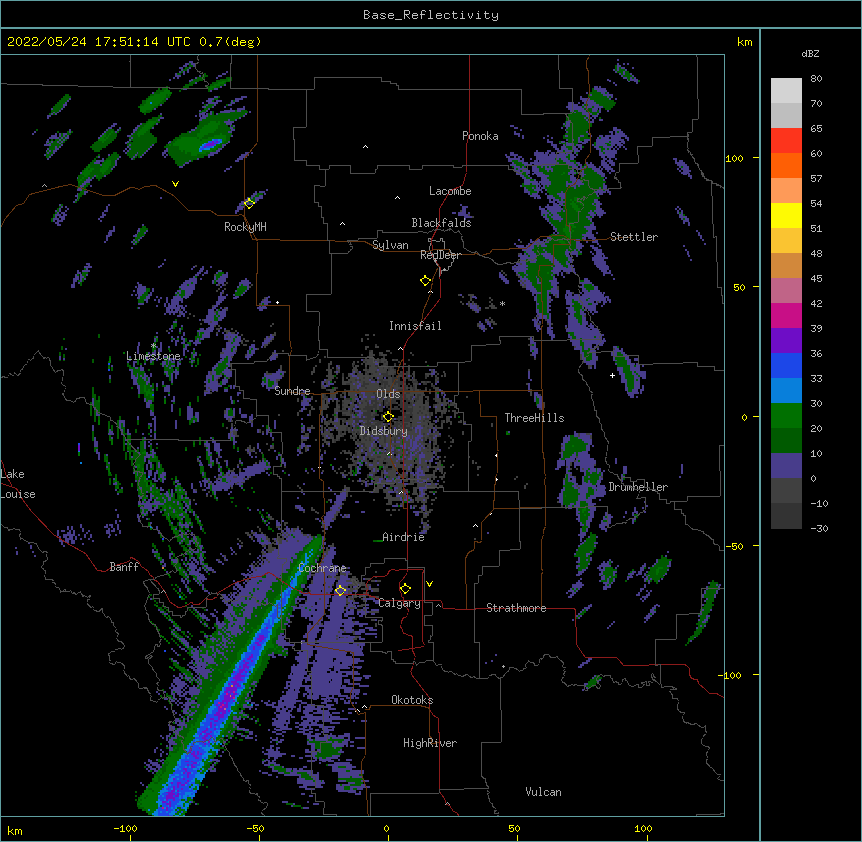Click the Didsbury label
862x842 pixels.
click(384, 431)
